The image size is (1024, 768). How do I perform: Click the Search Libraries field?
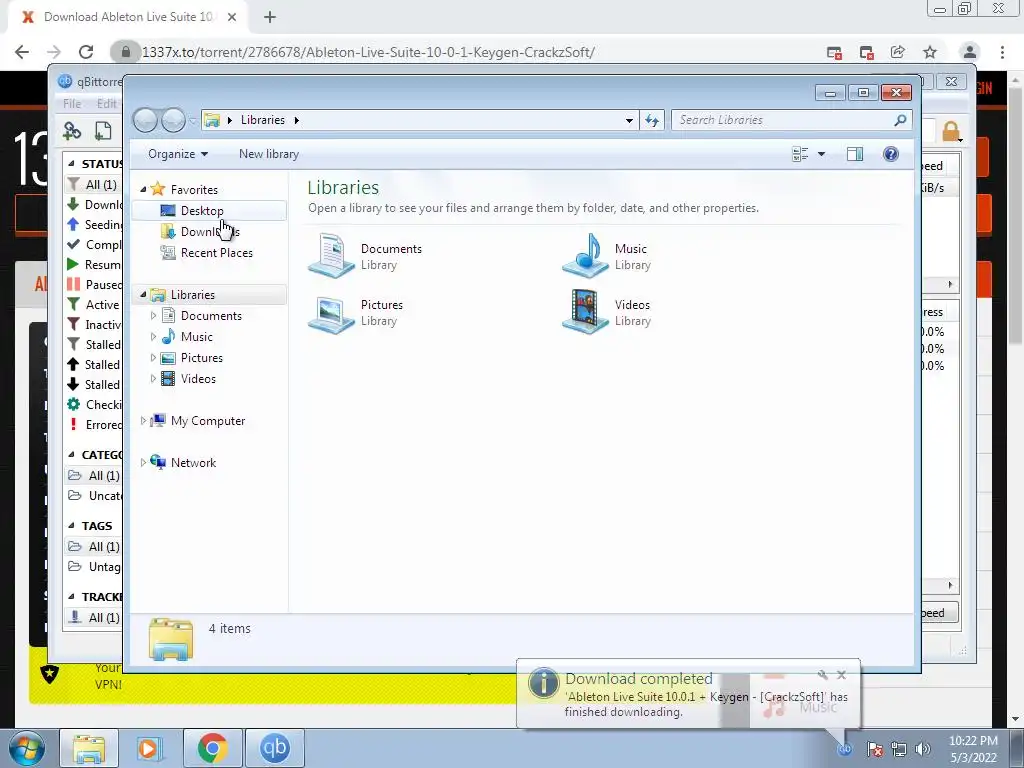pos(791,120)
